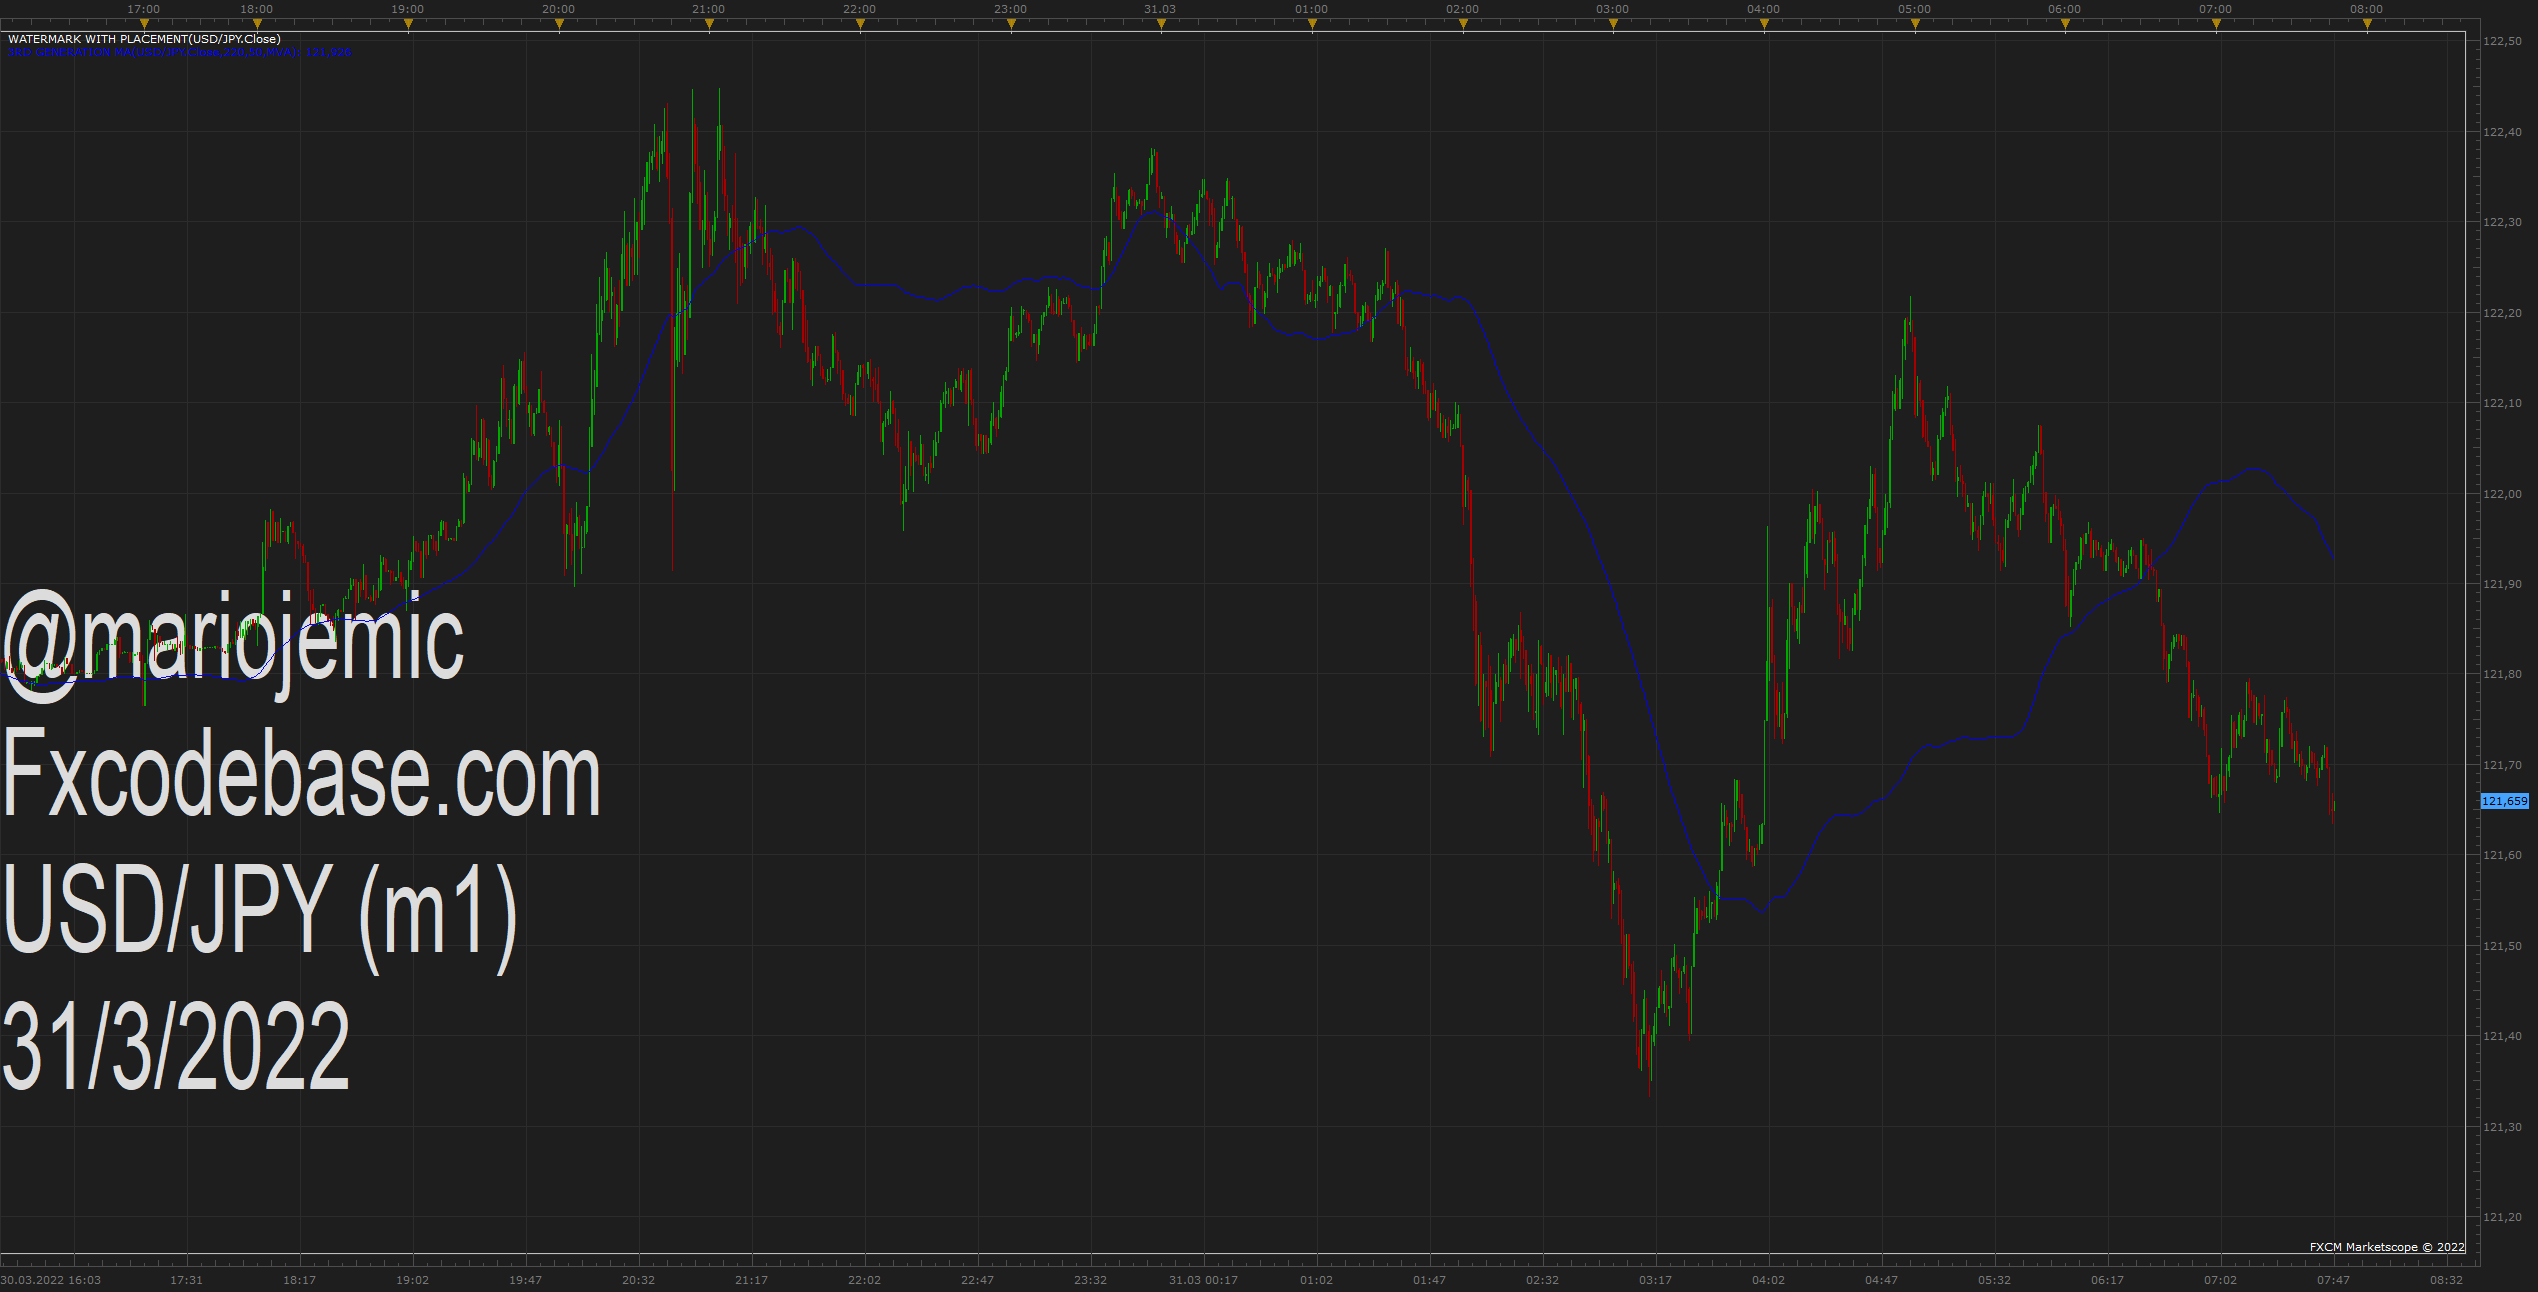The width and height of the screenshot is (2538, 1292).
Task: Click the 21:17 bottom time axis label
Action: [x=751, y=1280]
